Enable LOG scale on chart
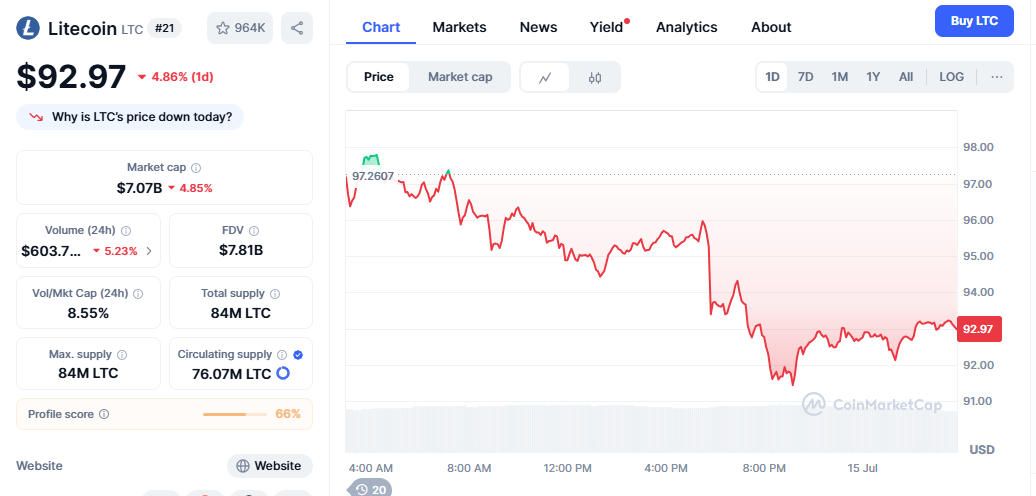Screen dimensions: 1036x496 click(x=952, y=77)
